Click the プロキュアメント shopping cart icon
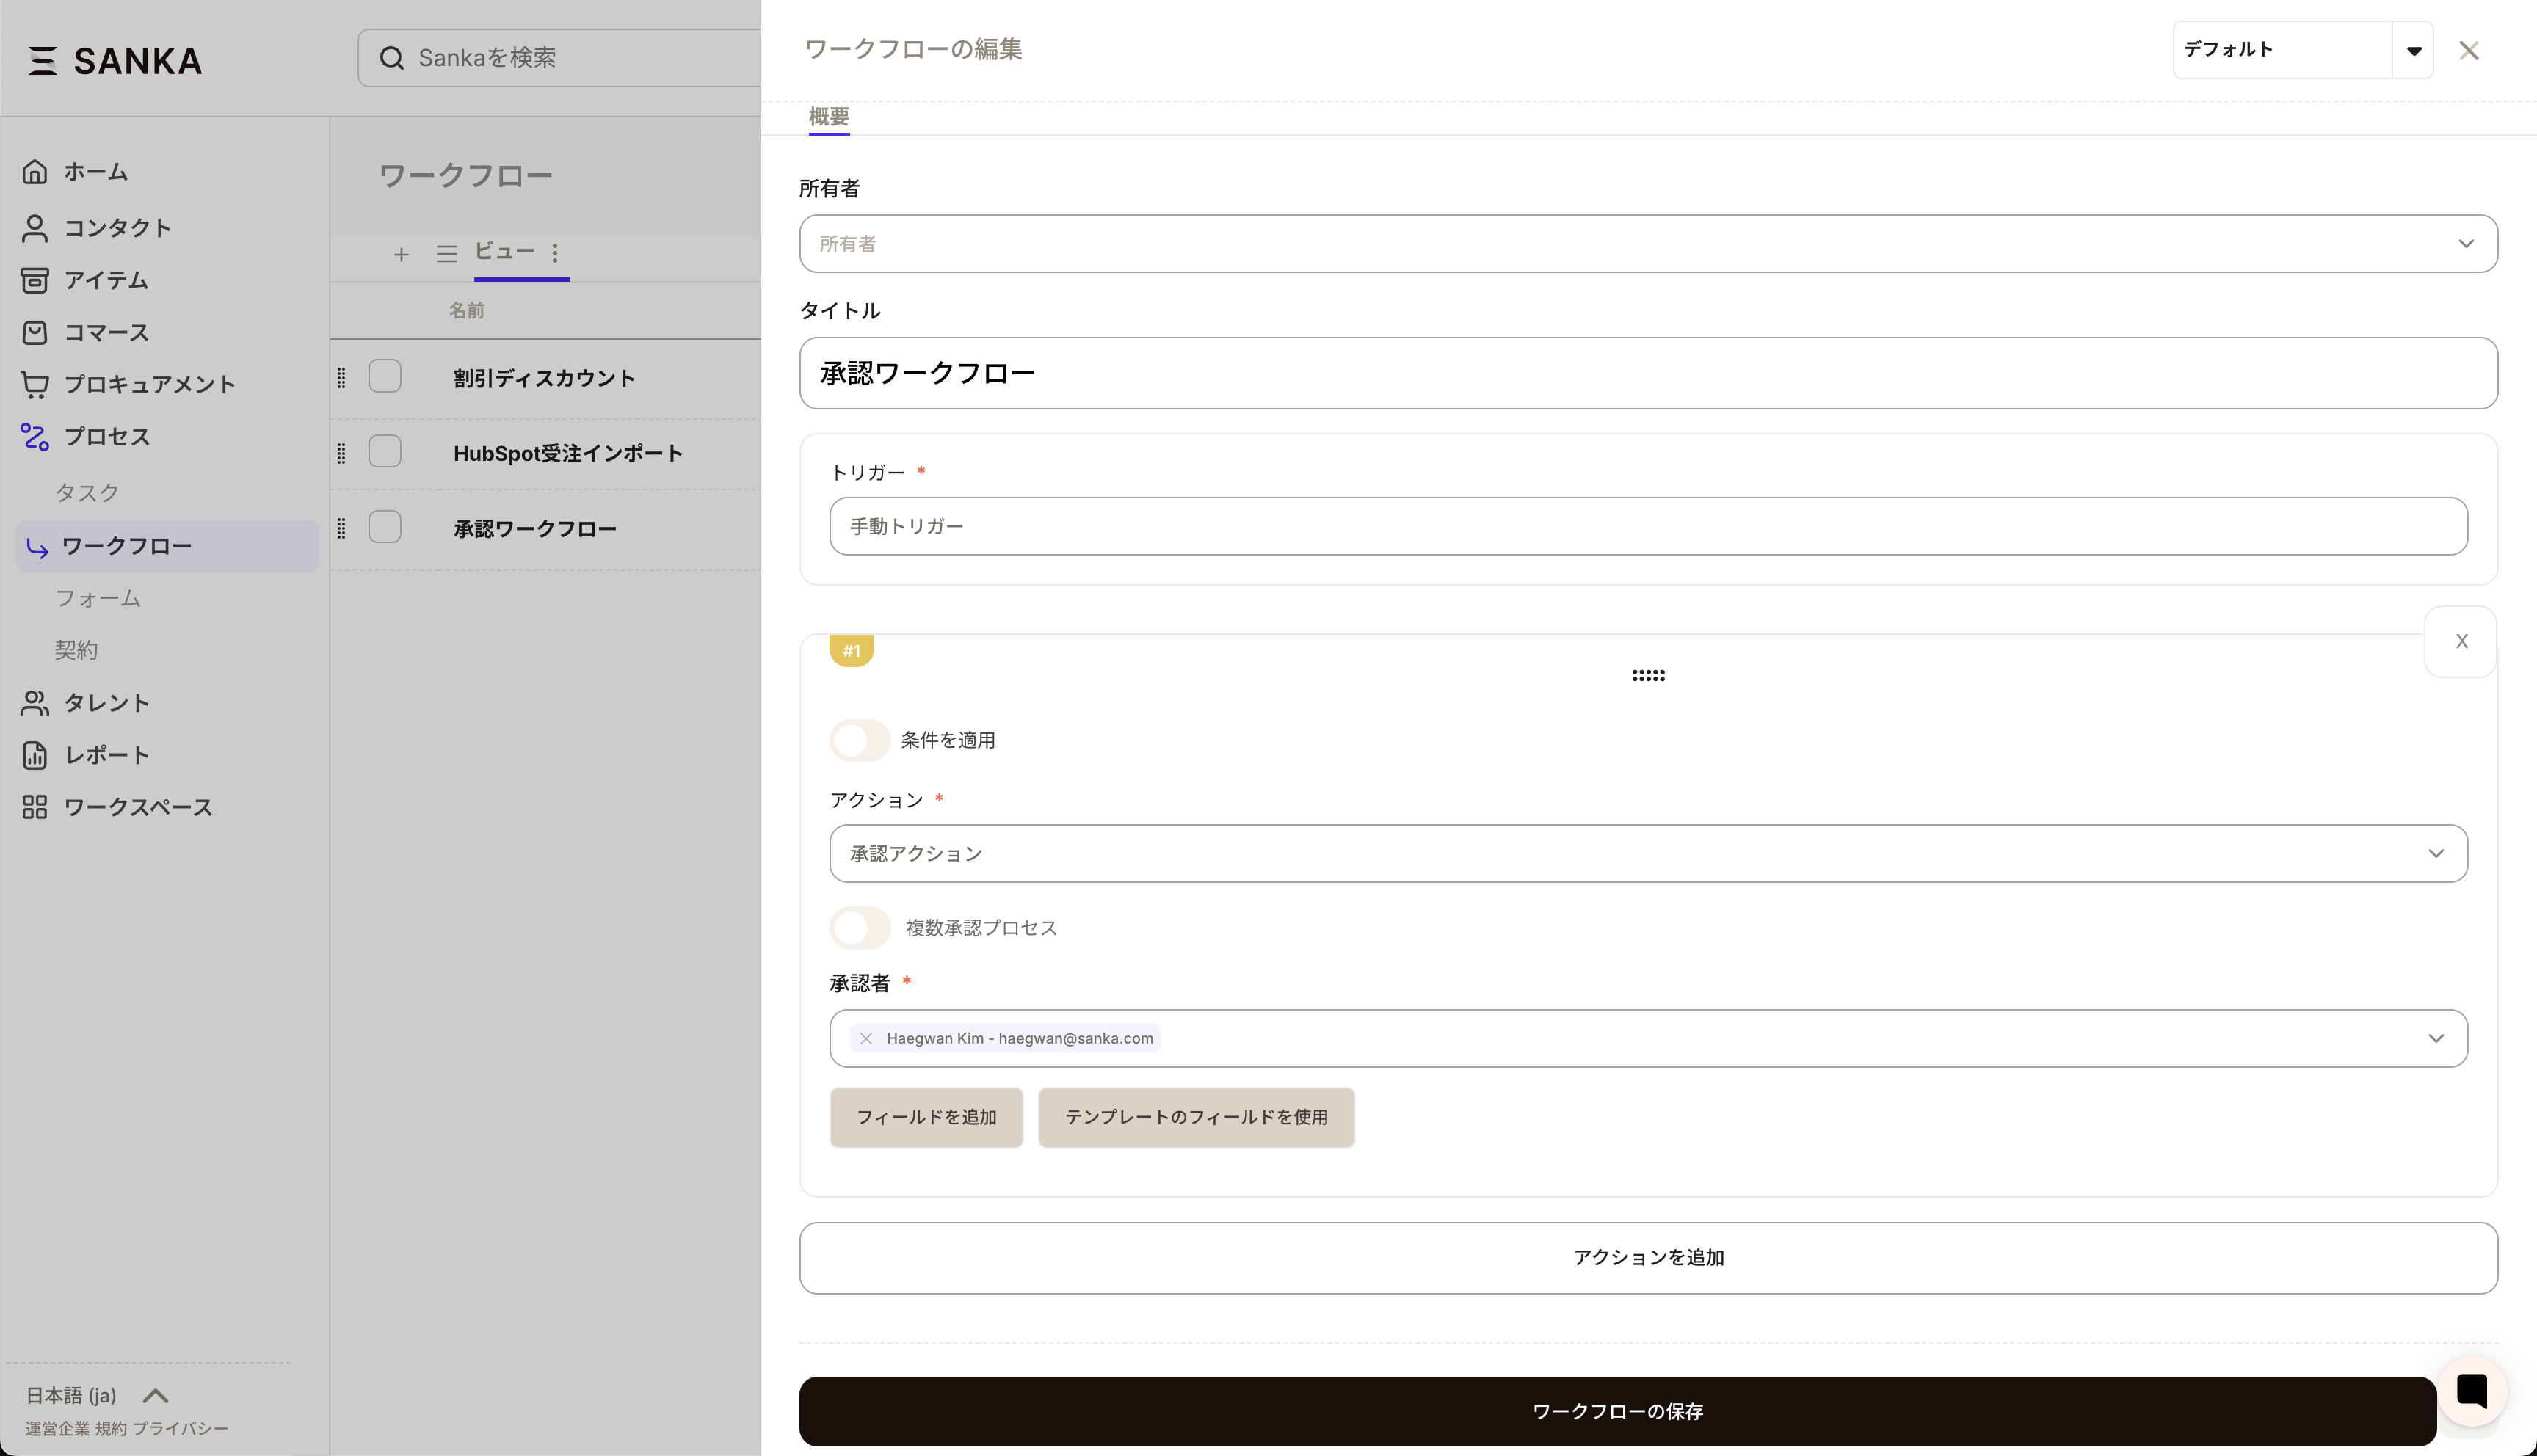This screenshot has height=1456, width=2537. tap(35, 384)
